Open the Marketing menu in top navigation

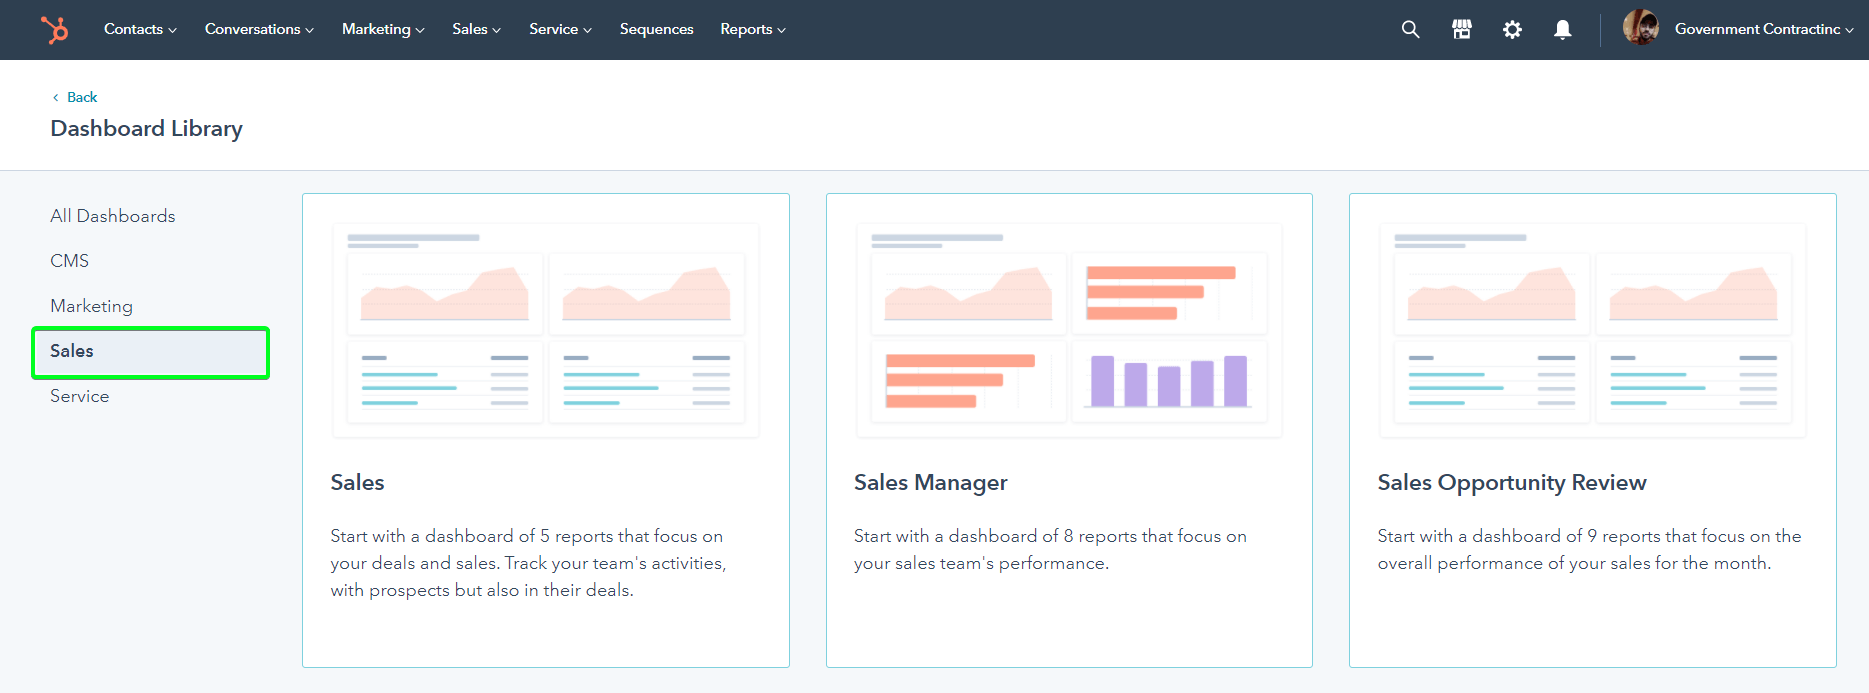click(383, 30)
